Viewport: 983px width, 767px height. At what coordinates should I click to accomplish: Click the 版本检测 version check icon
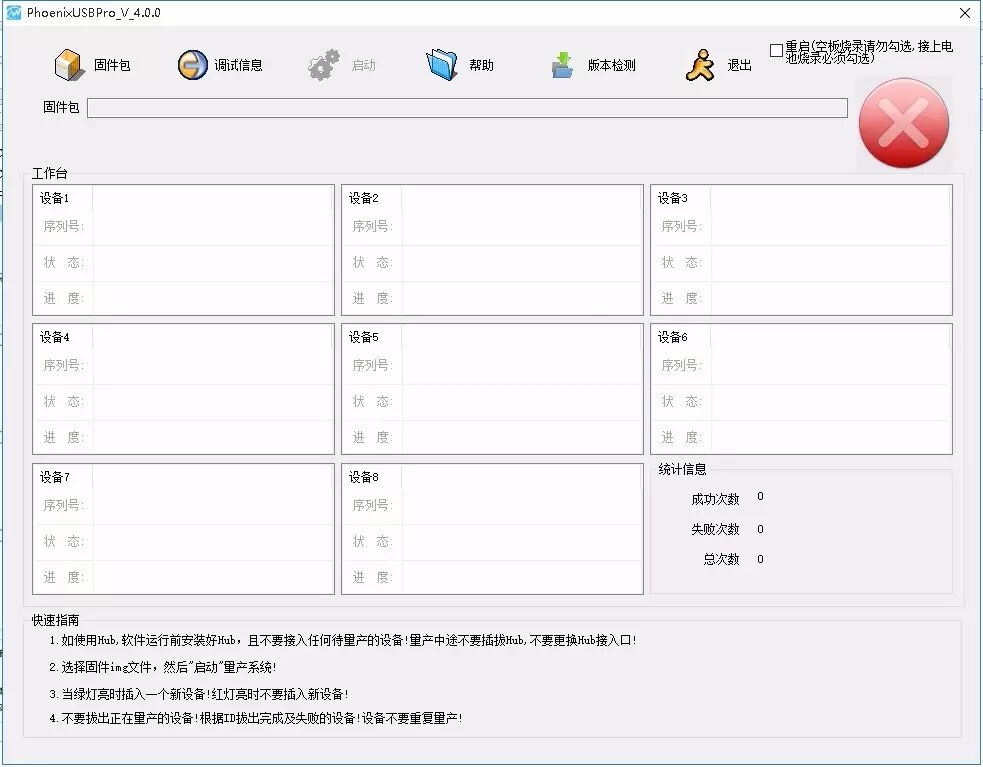[562, 65]
